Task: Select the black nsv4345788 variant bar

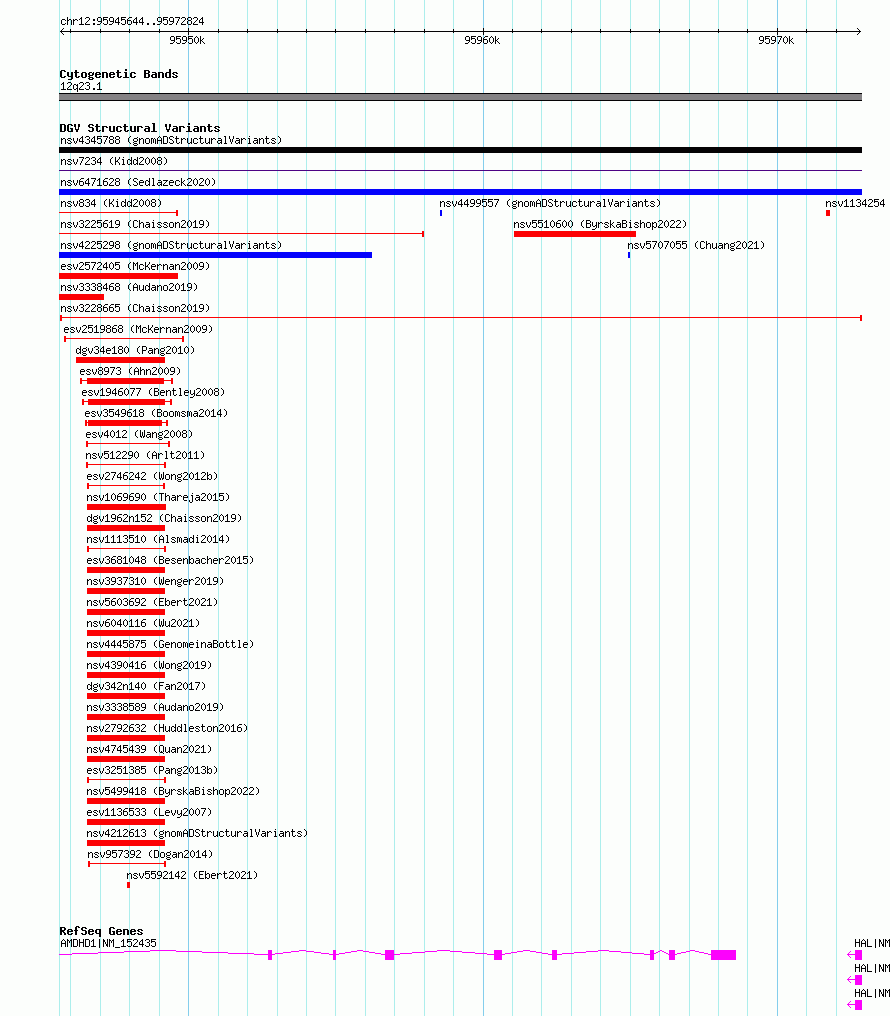Action: (461, 150)
